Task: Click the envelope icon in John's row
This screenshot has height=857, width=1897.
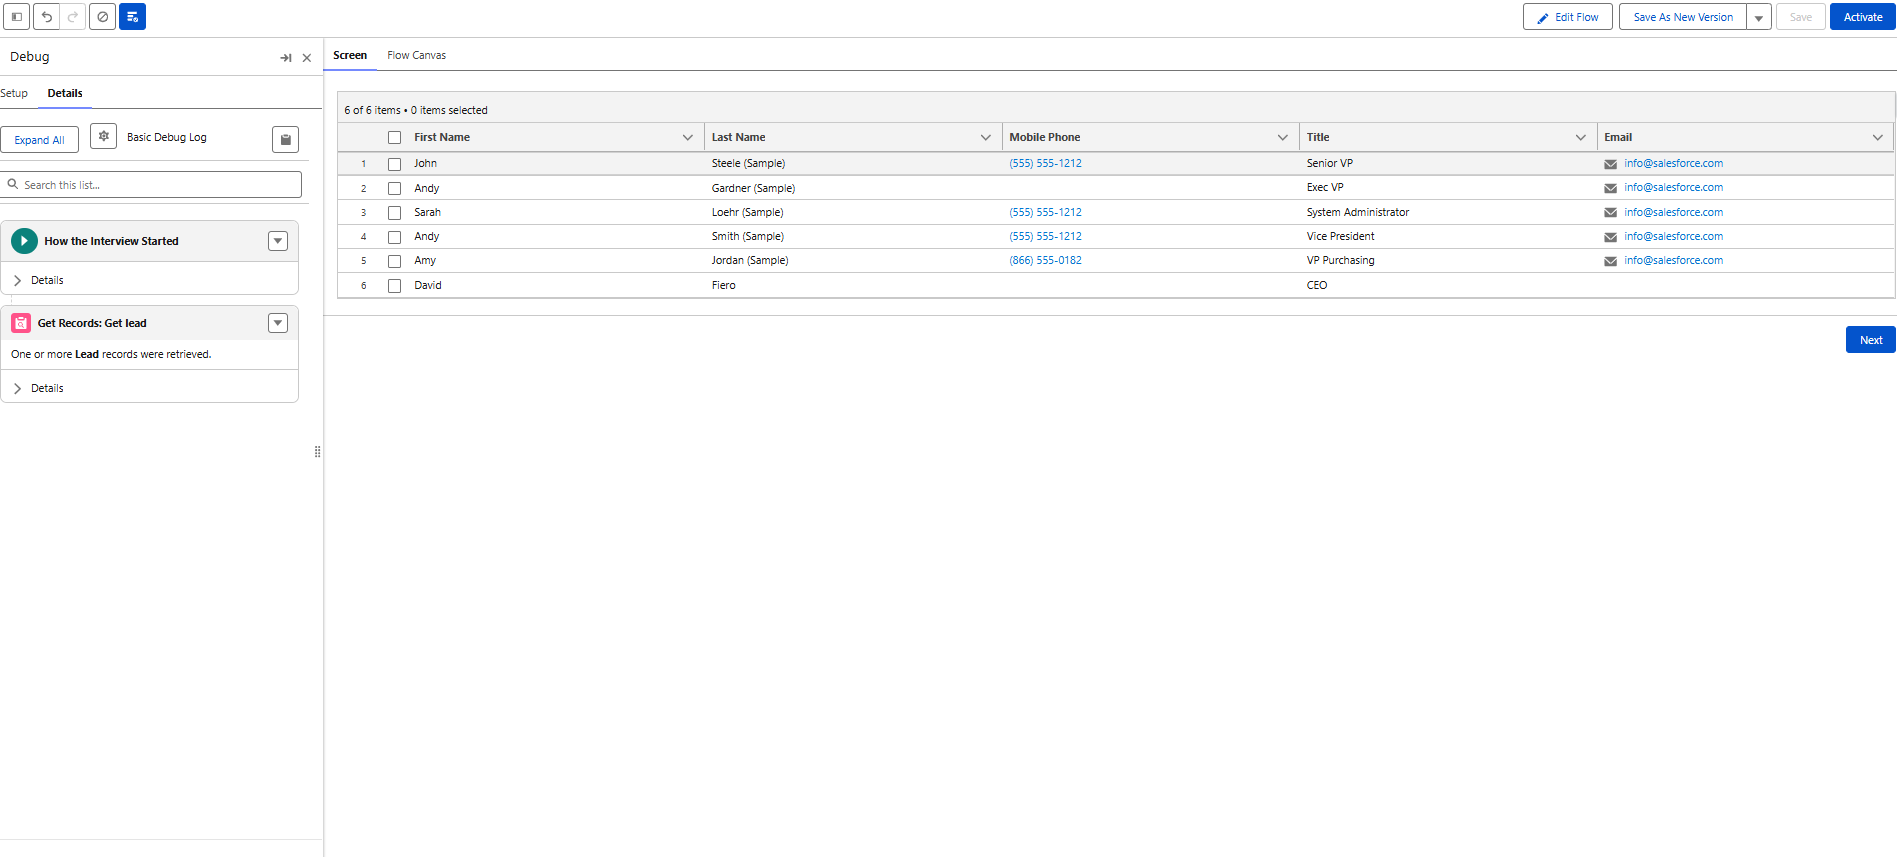Action: point(1610,164)
